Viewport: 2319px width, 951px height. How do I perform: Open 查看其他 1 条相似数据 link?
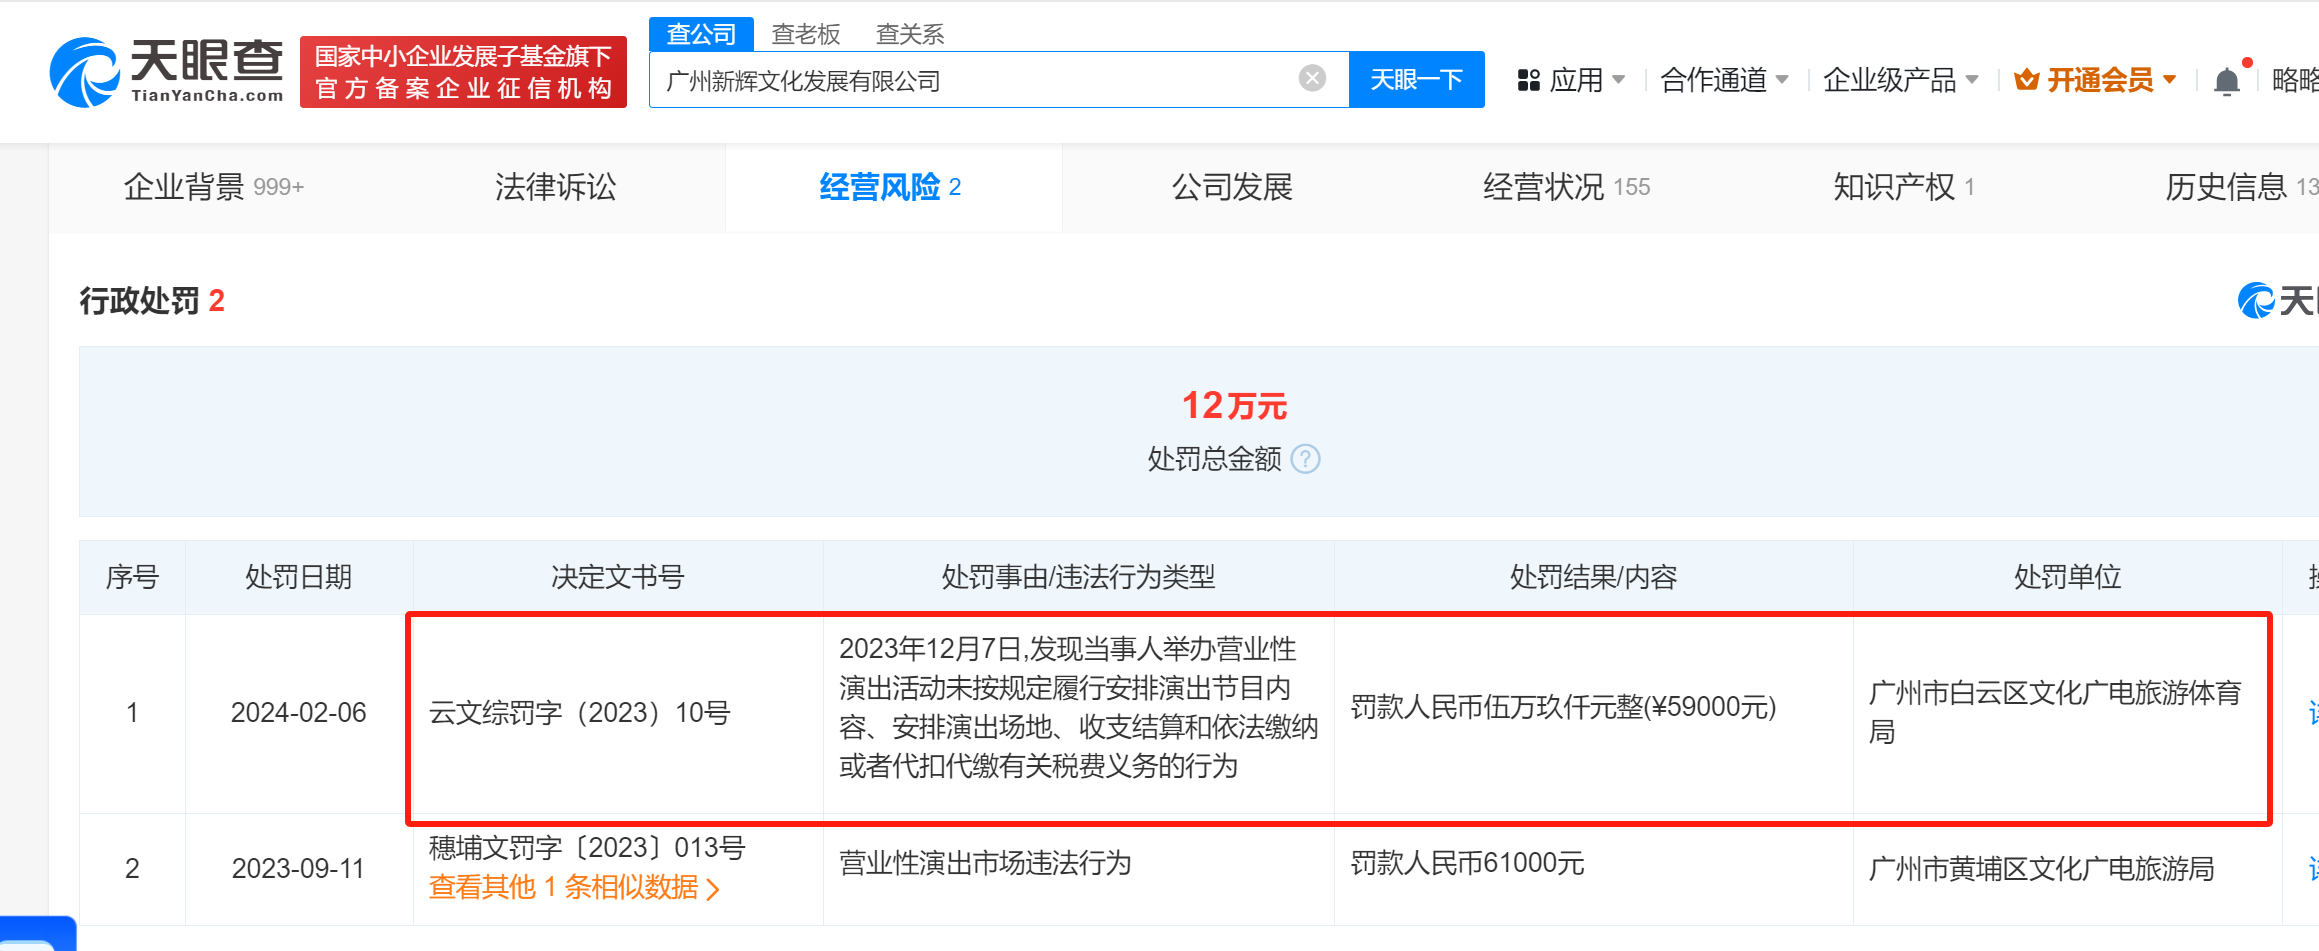[573, 887]
